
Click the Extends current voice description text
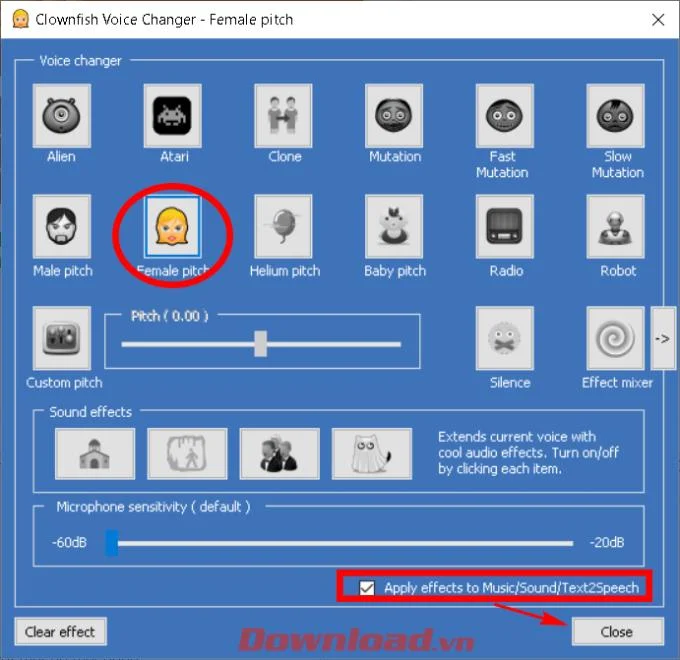528,453
